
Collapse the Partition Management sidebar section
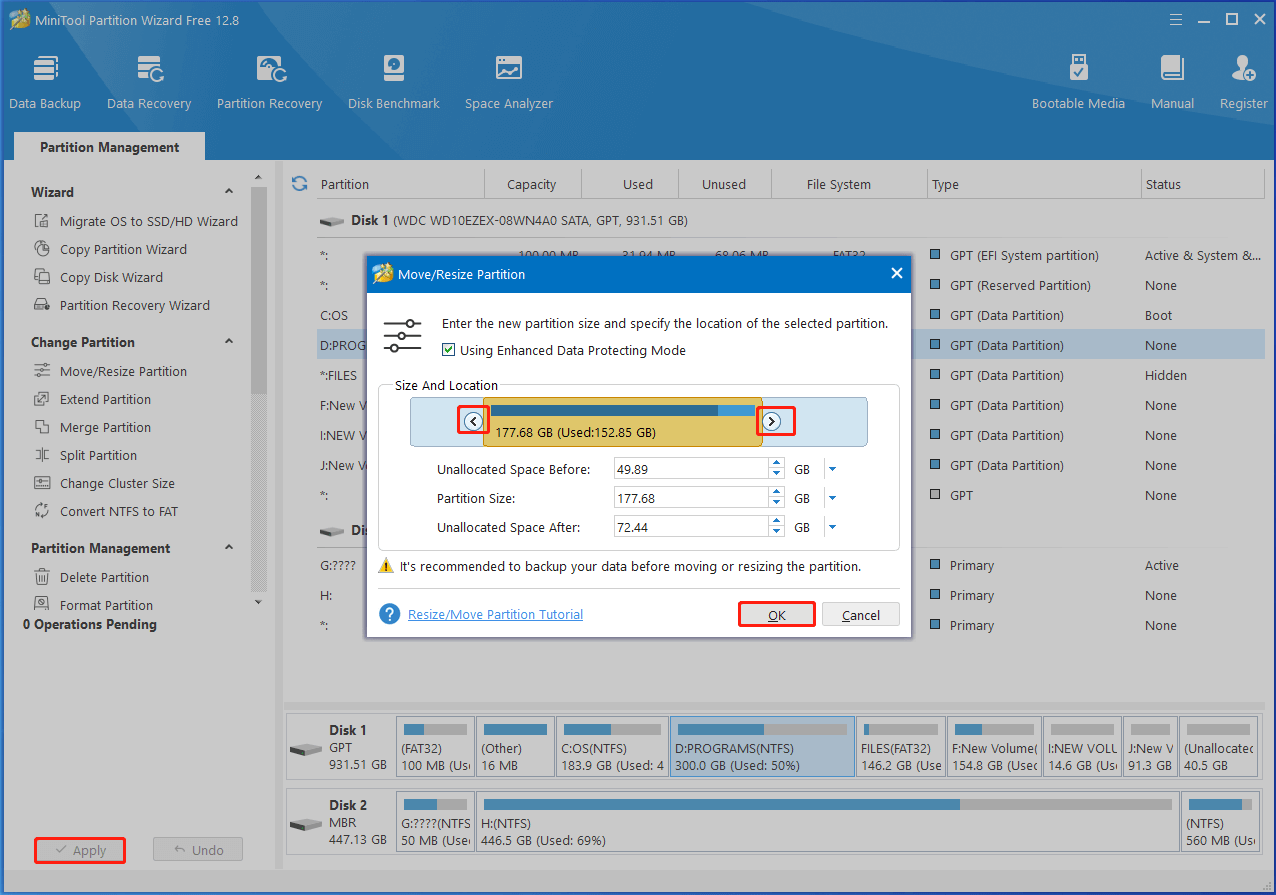(229, 548)
